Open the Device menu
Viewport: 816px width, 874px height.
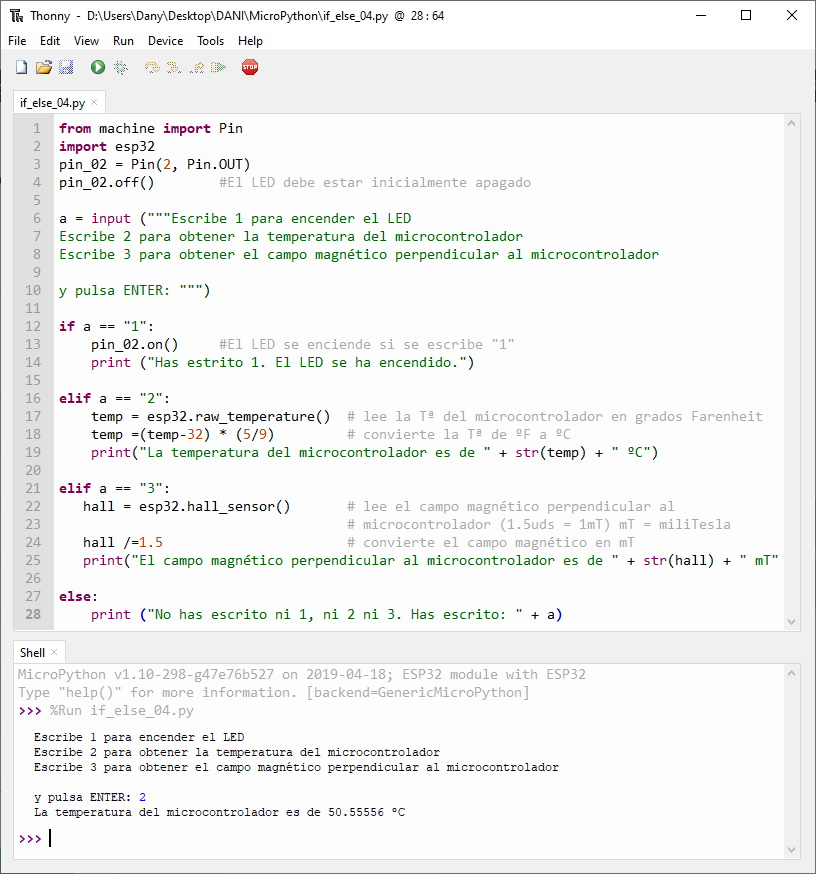tap(166, 41)
